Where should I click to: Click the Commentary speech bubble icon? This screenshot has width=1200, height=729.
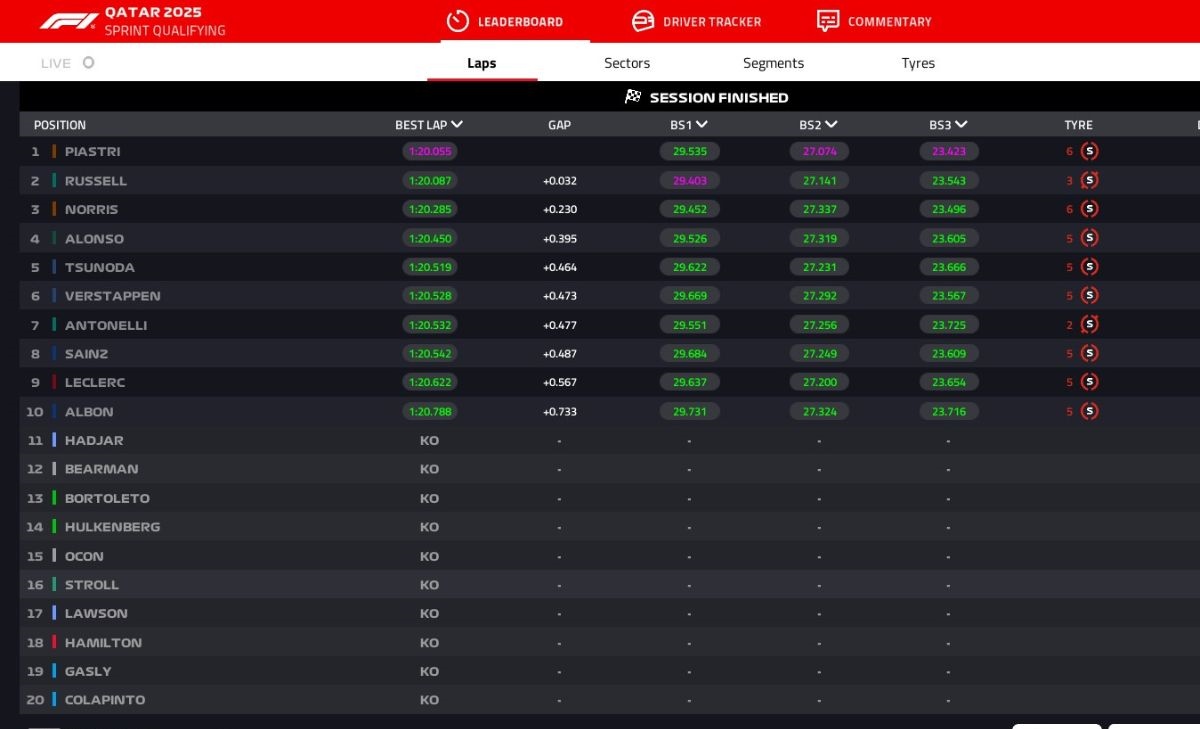point(828,21)
